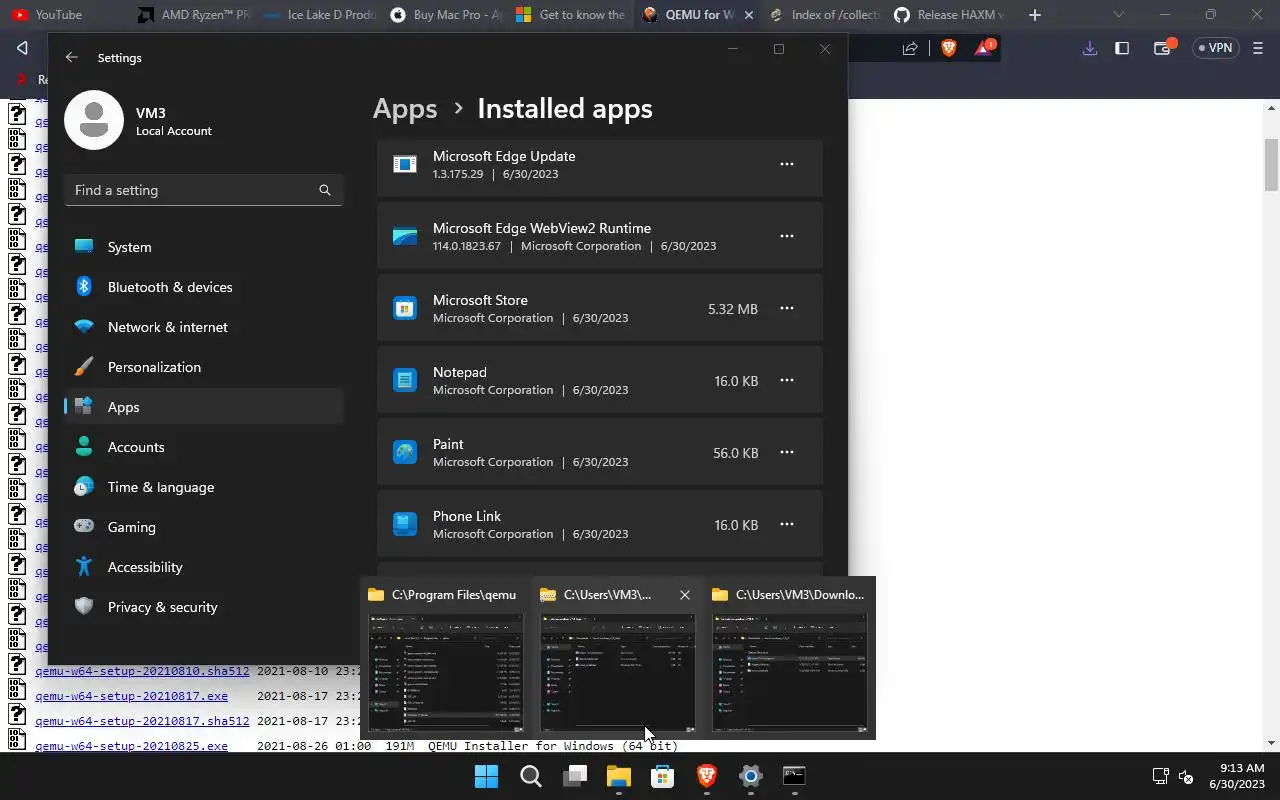Viewport: 1280px width, 800px height.
Task: Click the Phone Link app icon
Action: tap(404, 524)
